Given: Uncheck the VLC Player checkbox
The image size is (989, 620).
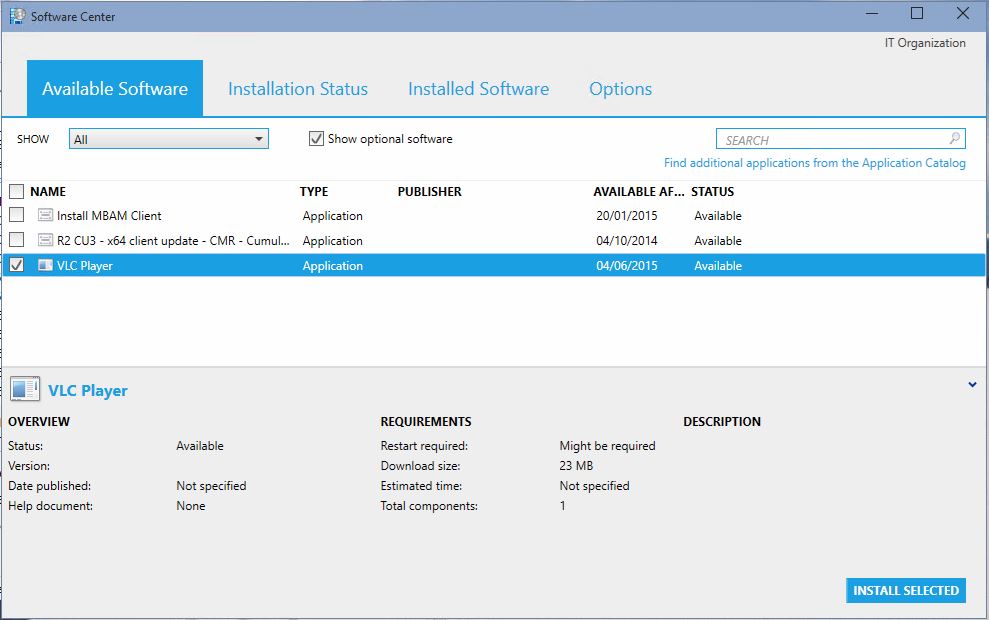Looking at the screenshot, I should click(16, 266).
